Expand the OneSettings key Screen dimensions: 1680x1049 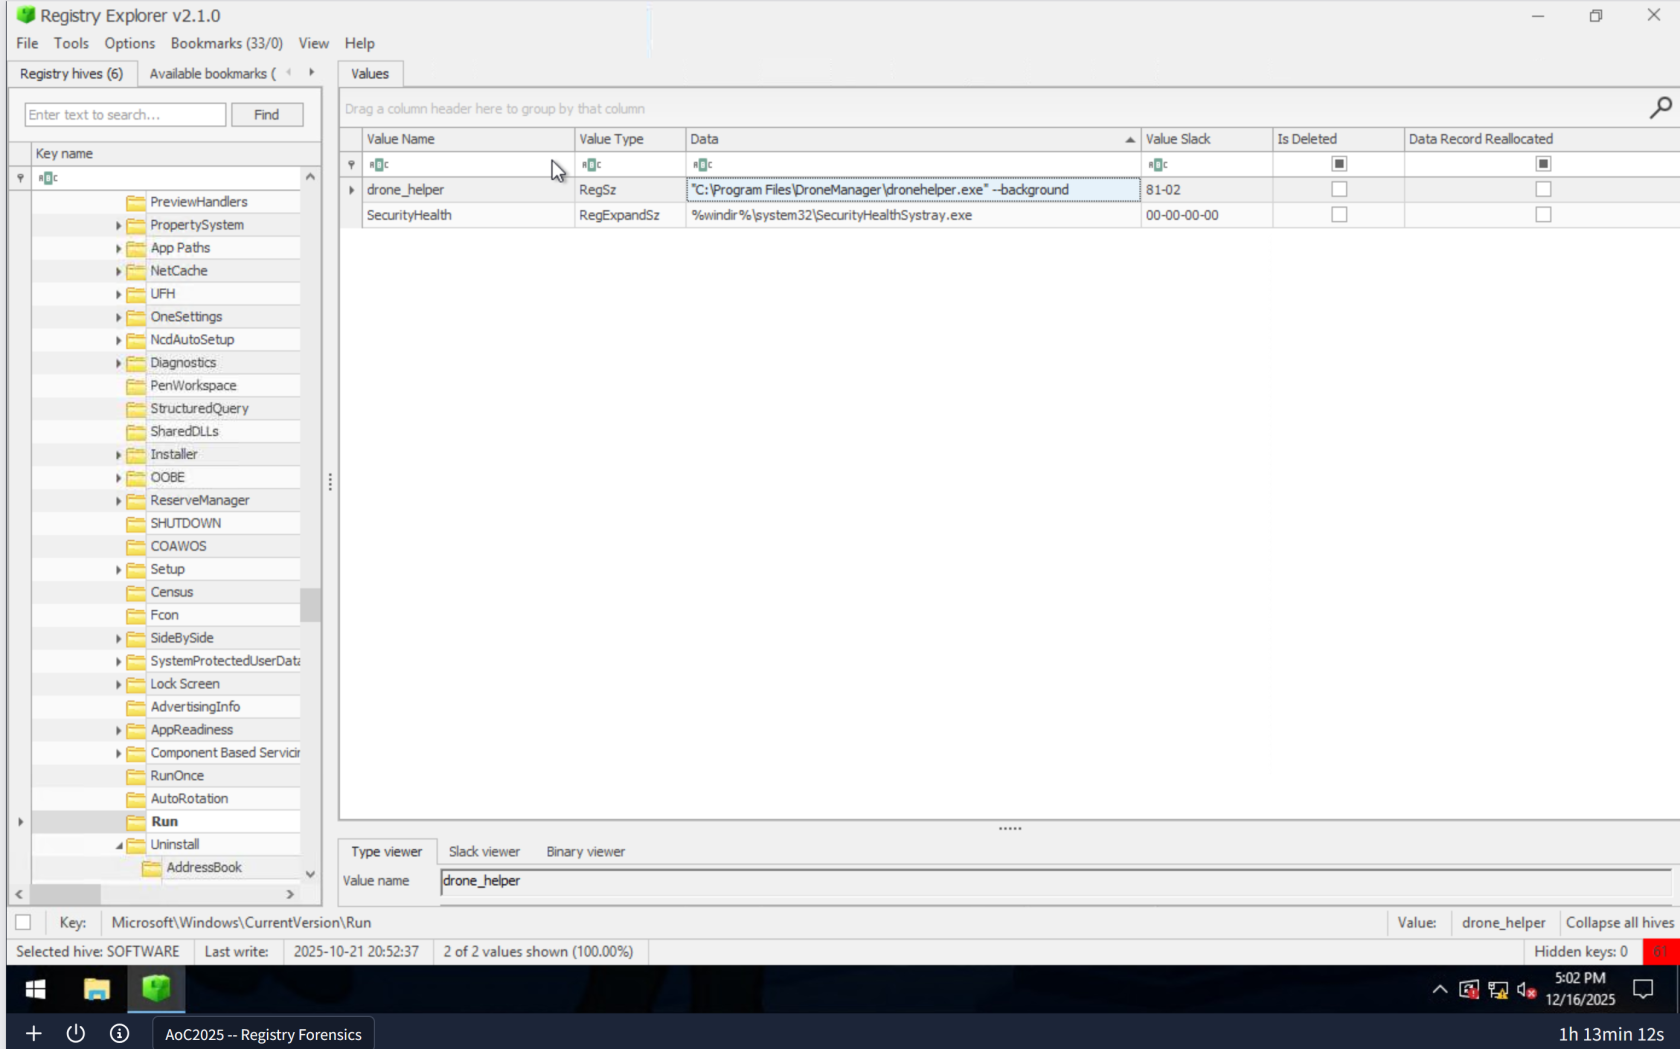(x=118, y=318)
